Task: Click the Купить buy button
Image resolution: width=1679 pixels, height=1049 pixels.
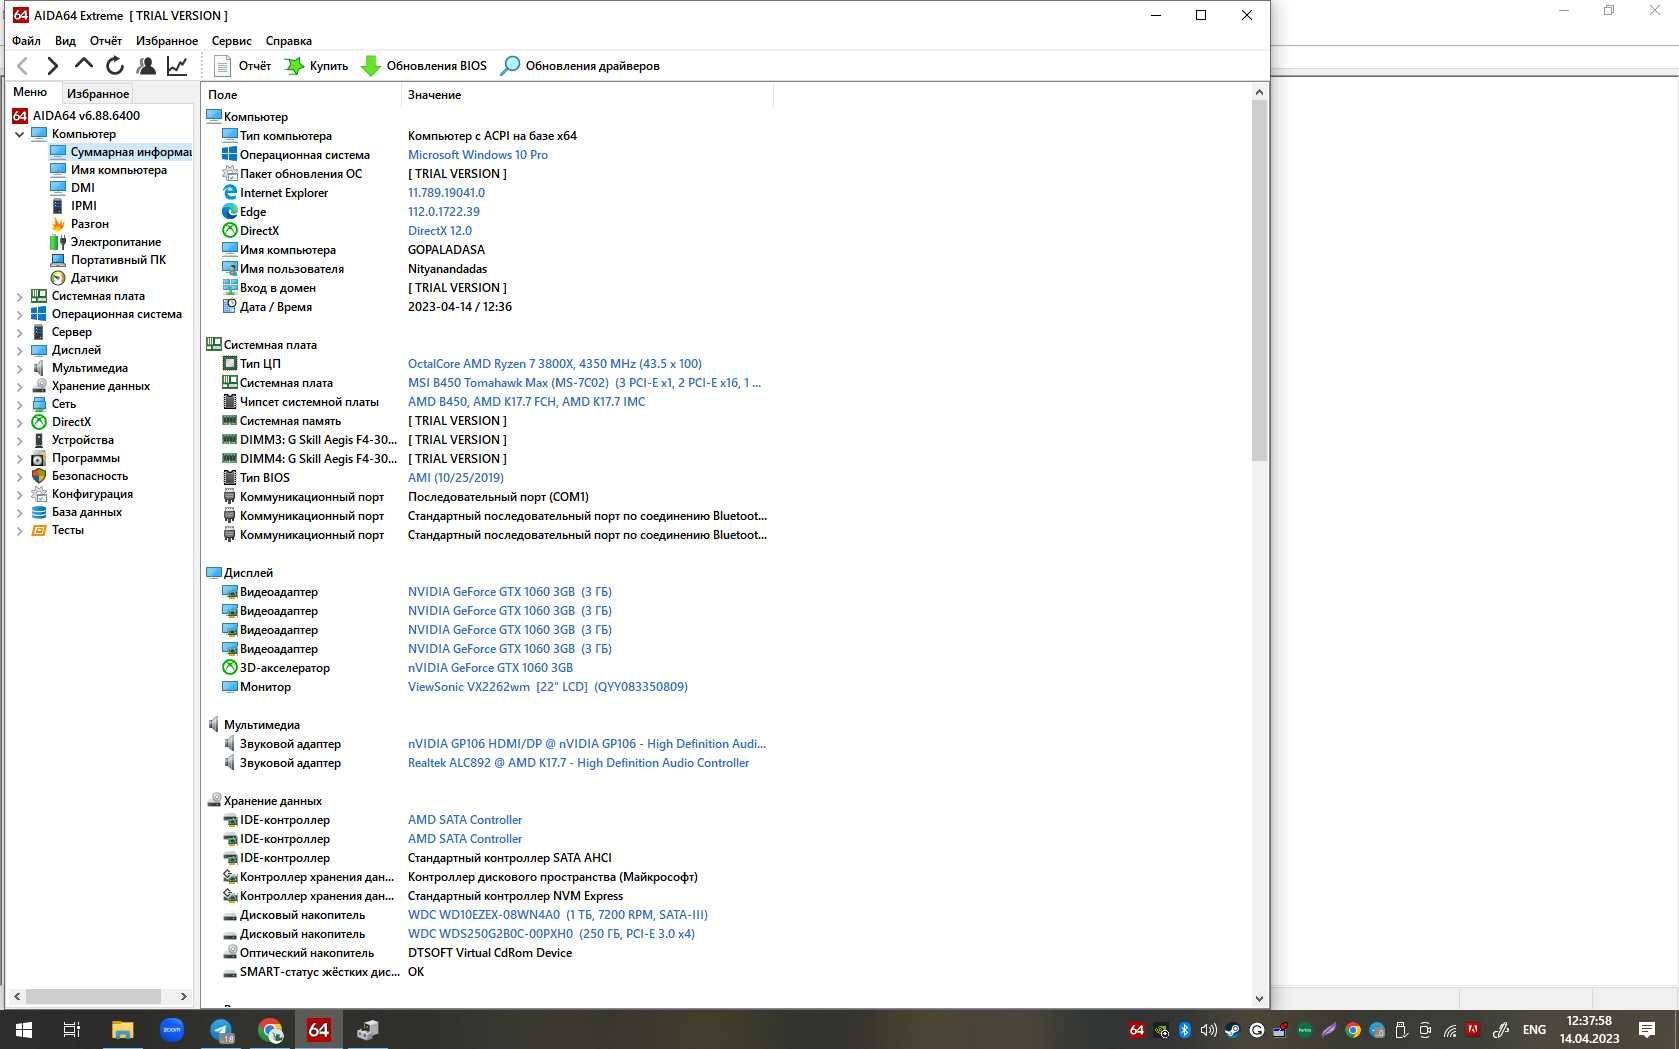Action: coord(317,66)
